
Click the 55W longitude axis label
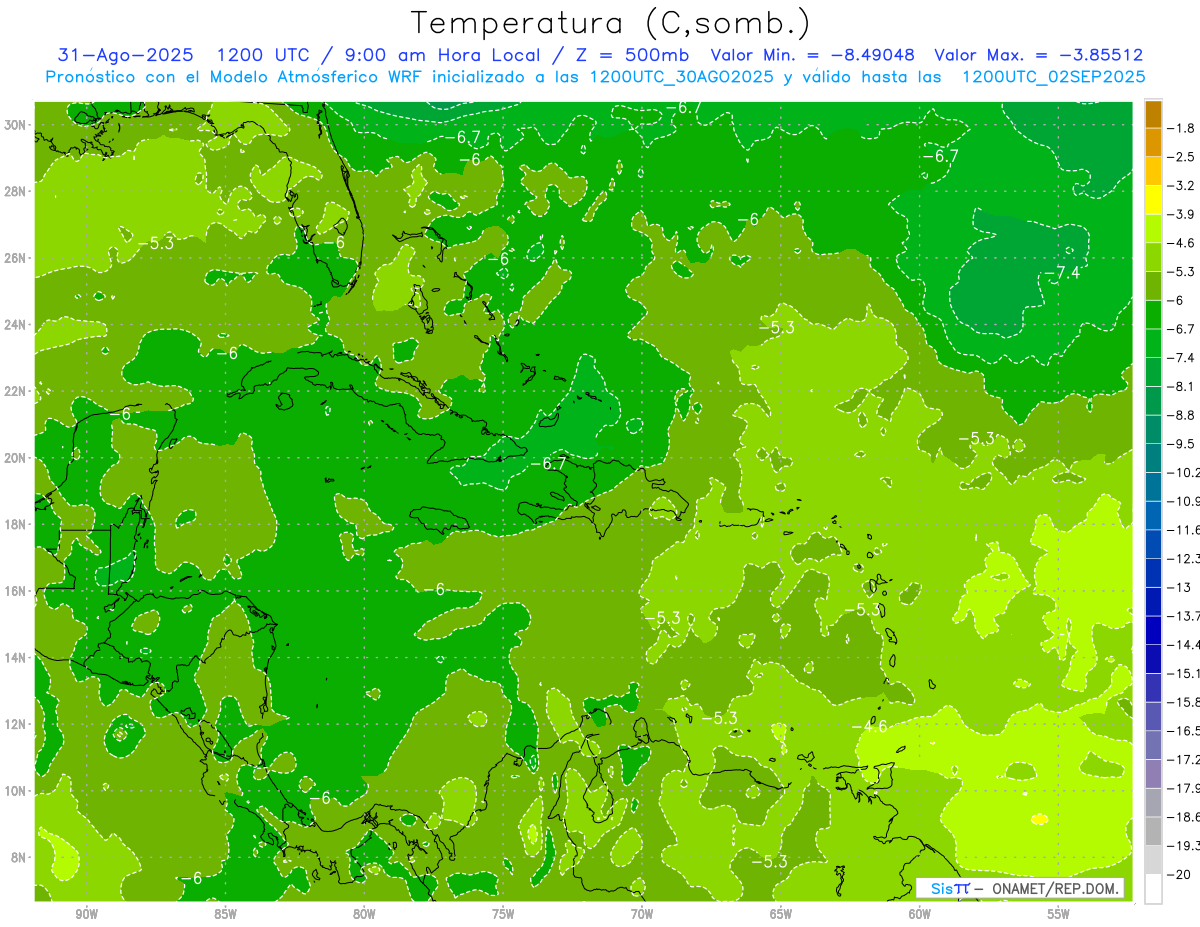click(x=1059, y=914)
